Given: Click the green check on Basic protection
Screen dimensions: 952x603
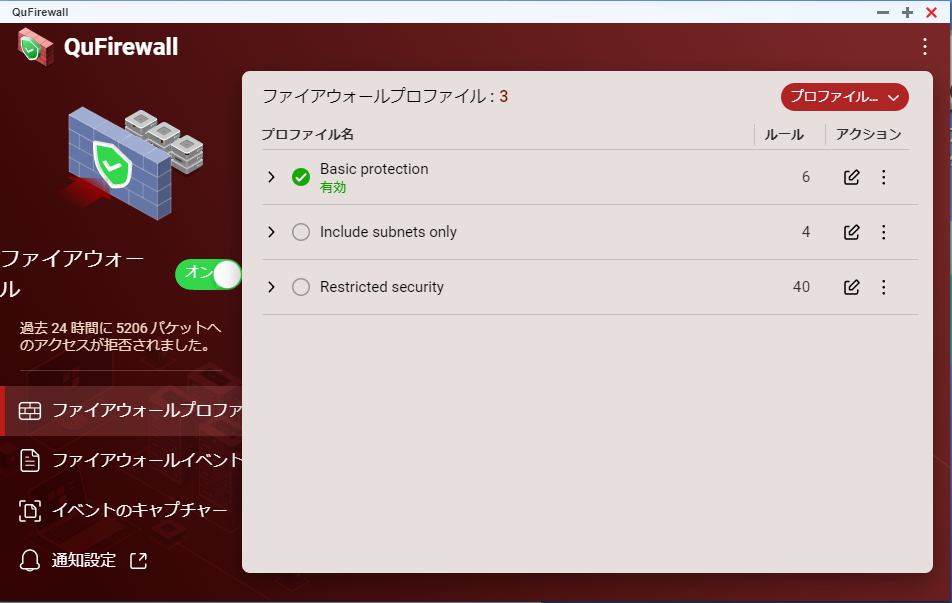Looking at the screenshot, I should tap(301, 177).
